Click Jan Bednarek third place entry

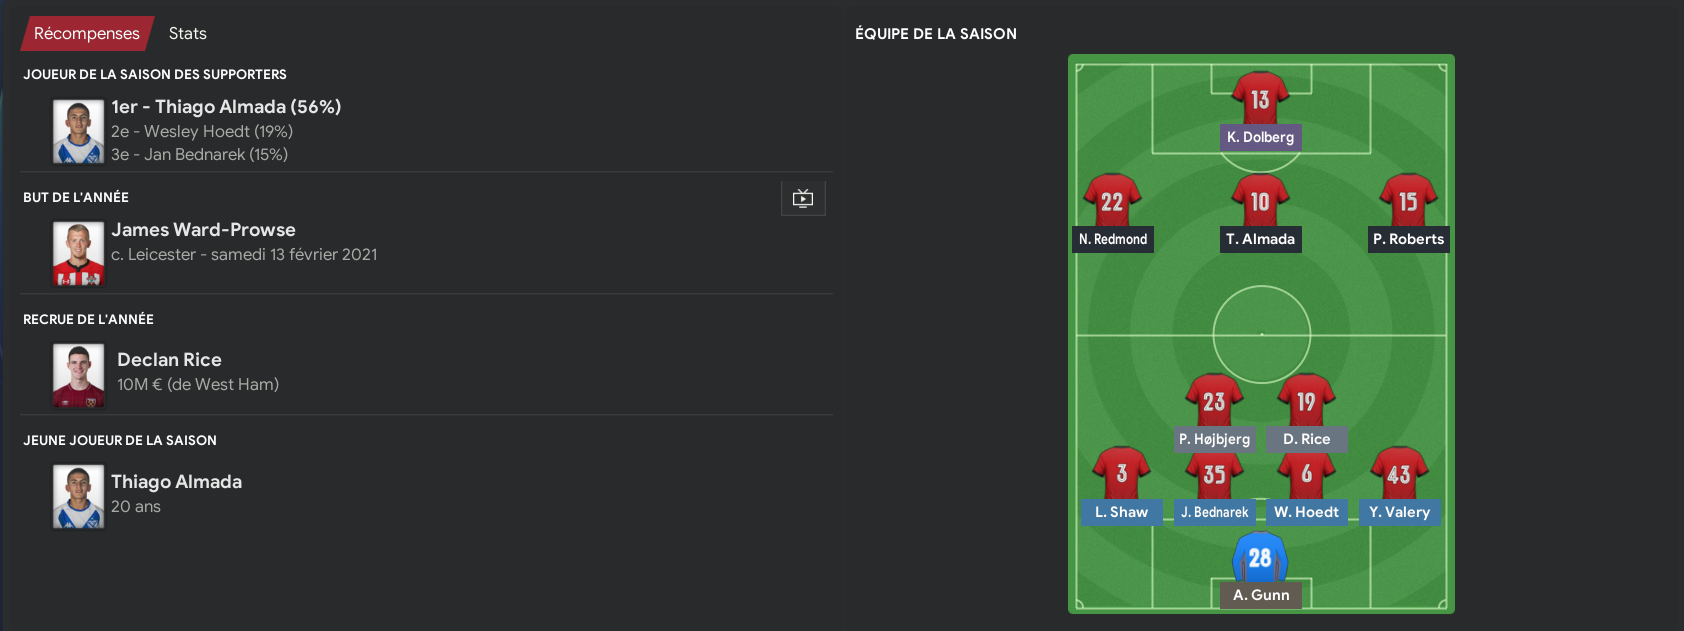click(x=199, y=154)
